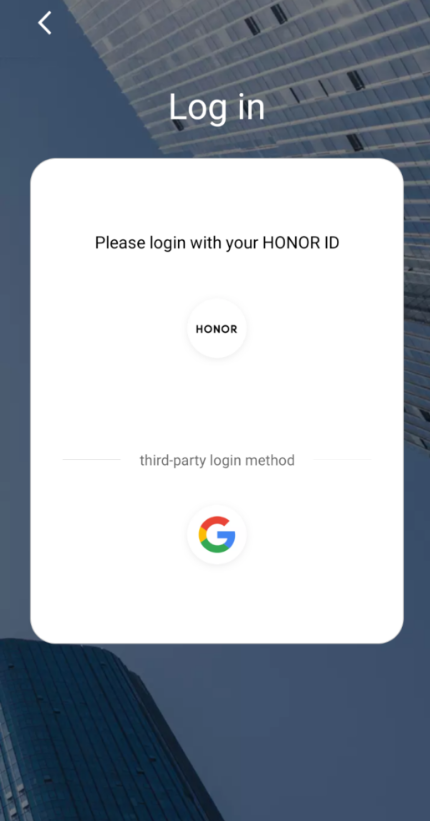Click the colorful Google "G" logo
This screenshot has width=430, height=821.
coord(217,535)
